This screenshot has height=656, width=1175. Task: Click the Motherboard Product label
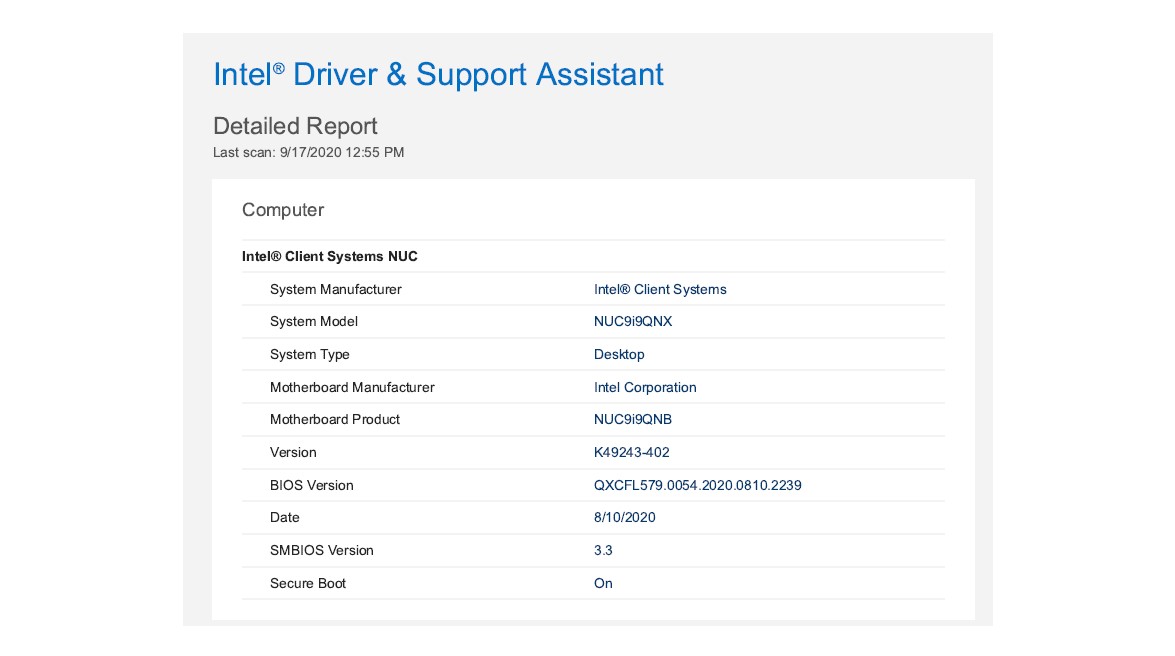[335, 420]
